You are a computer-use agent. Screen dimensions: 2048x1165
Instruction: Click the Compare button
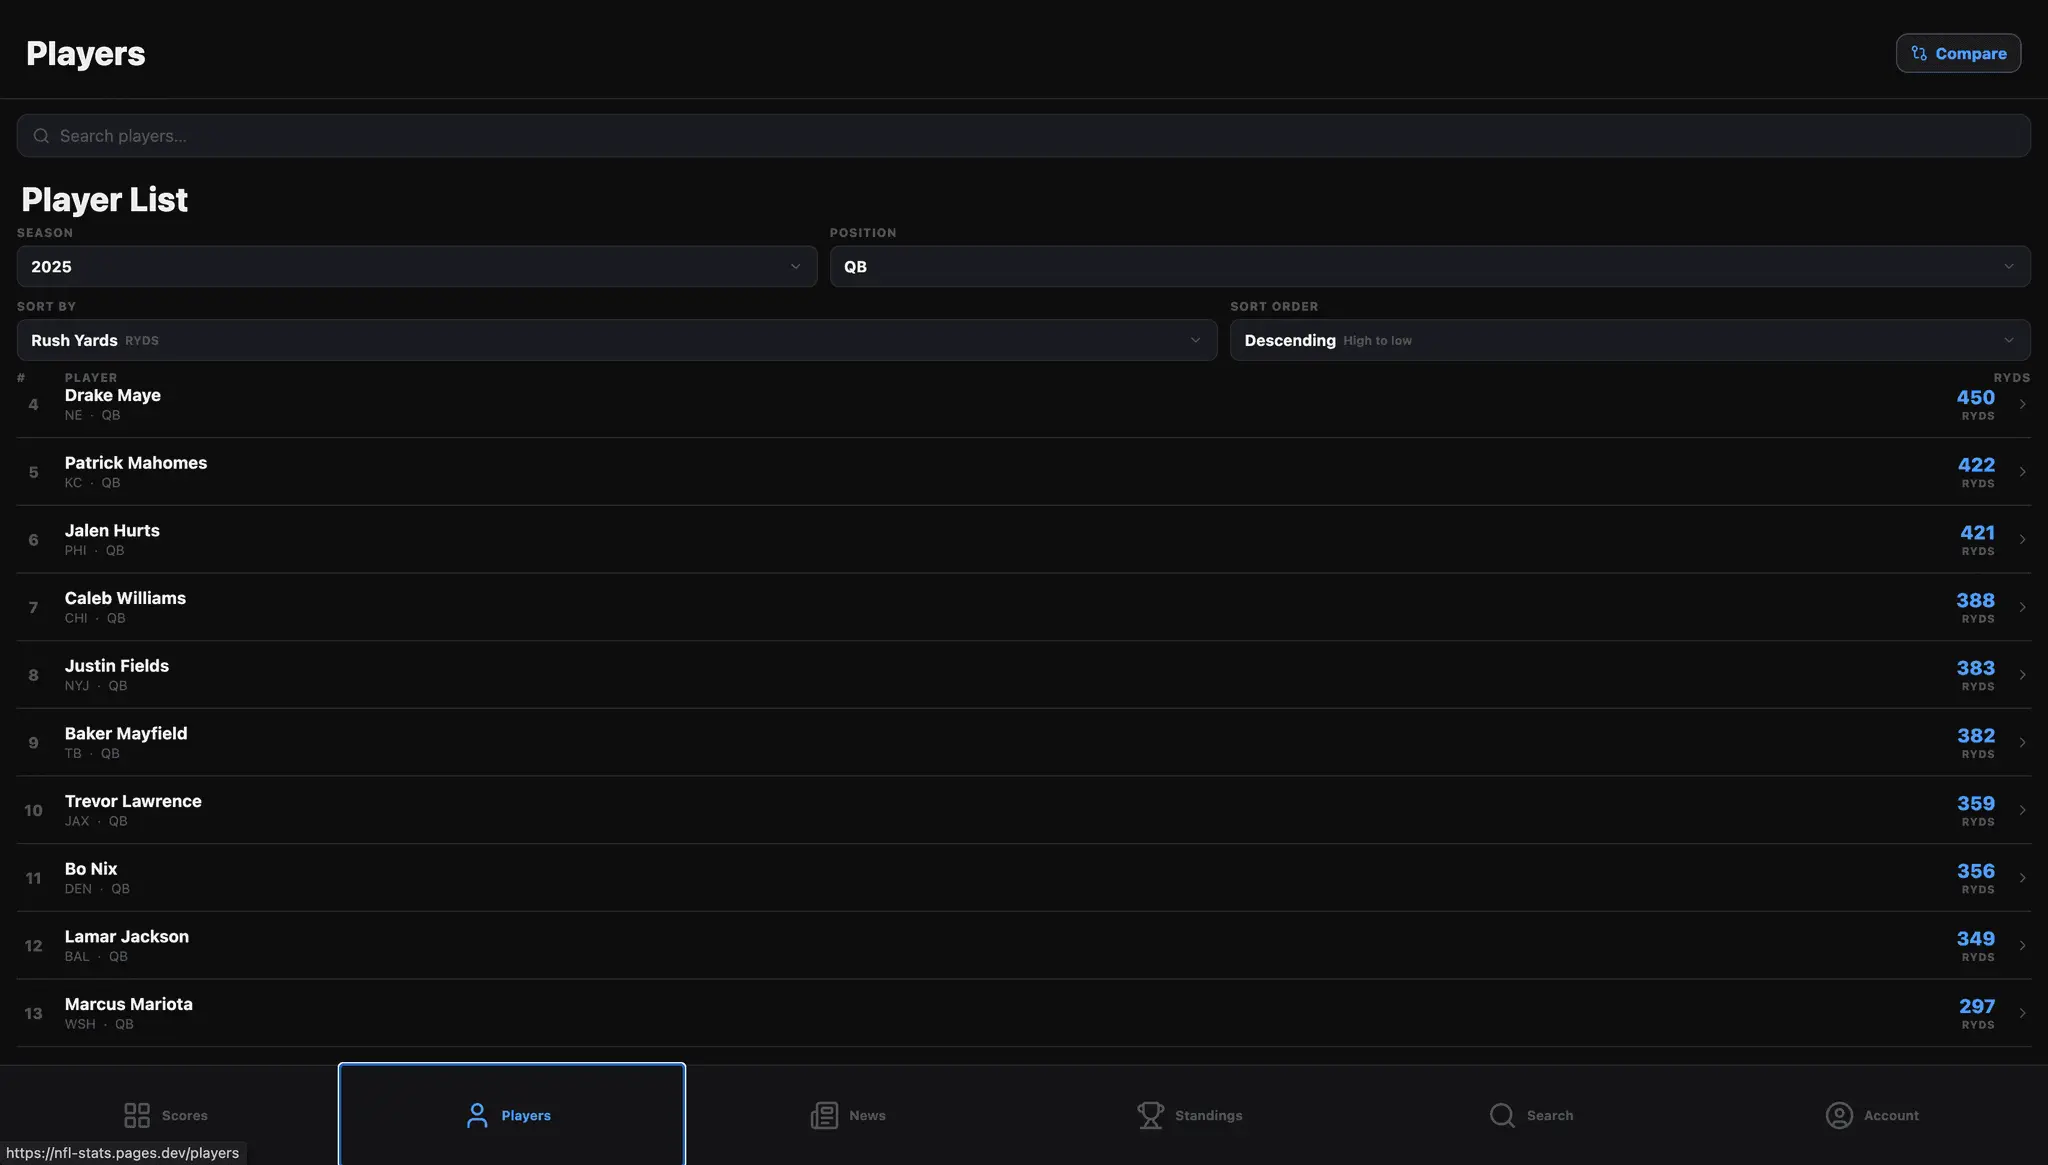pos(1958,53)
